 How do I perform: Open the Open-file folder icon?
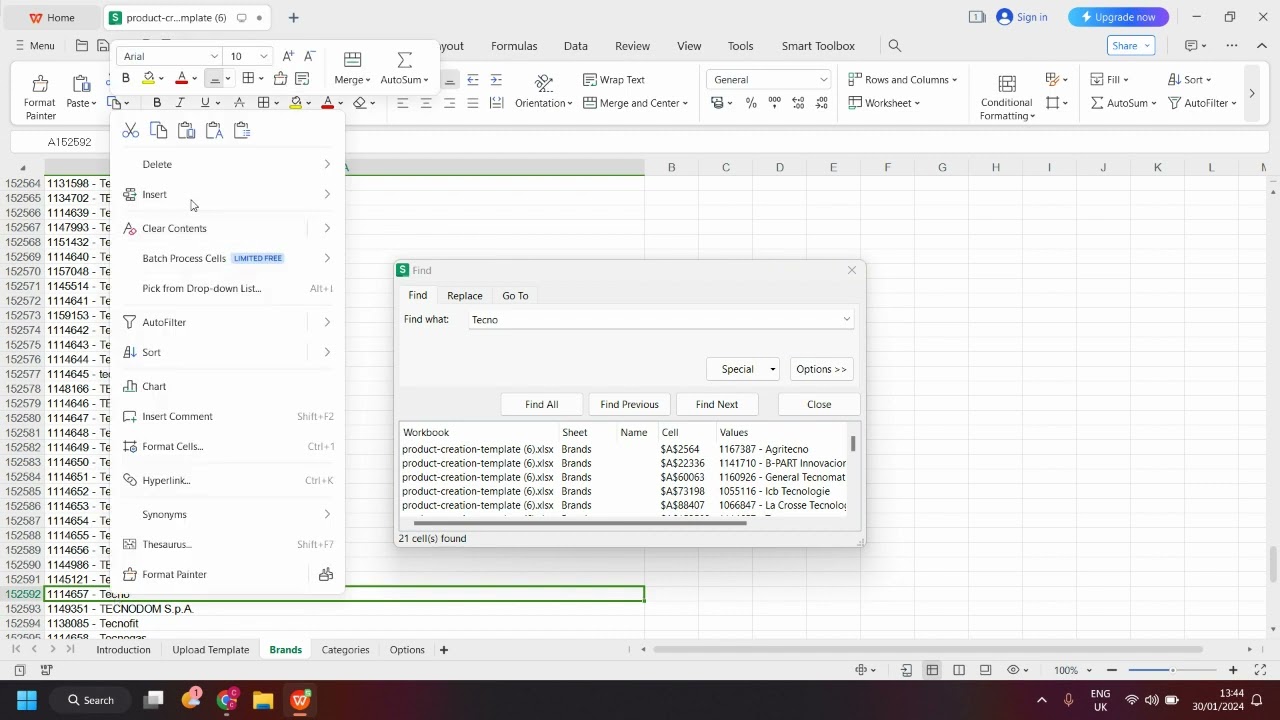click(81, 46)
